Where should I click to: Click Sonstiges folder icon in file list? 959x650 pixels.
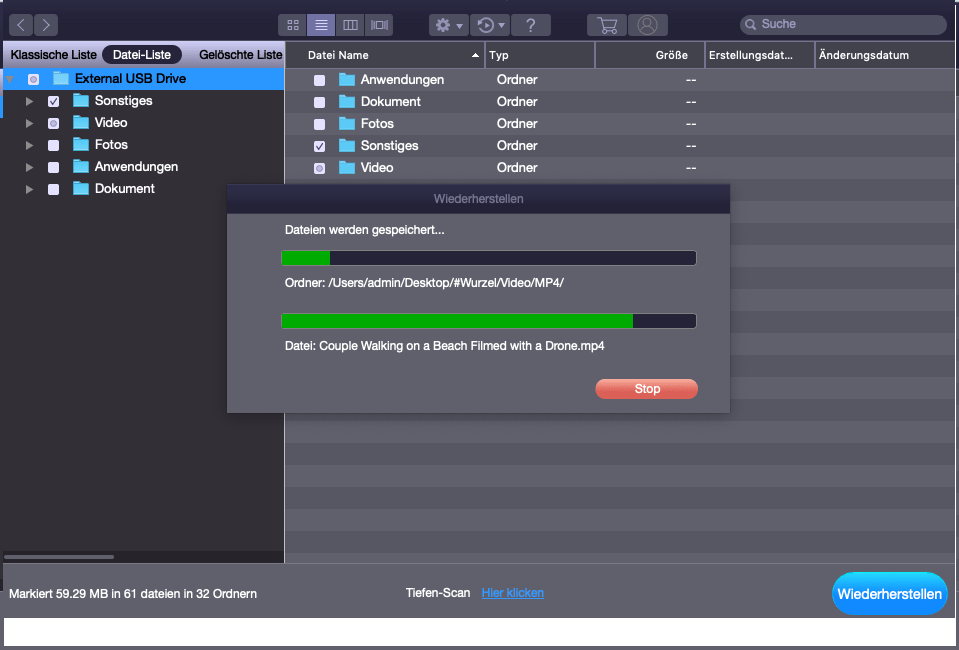point(347,146)
